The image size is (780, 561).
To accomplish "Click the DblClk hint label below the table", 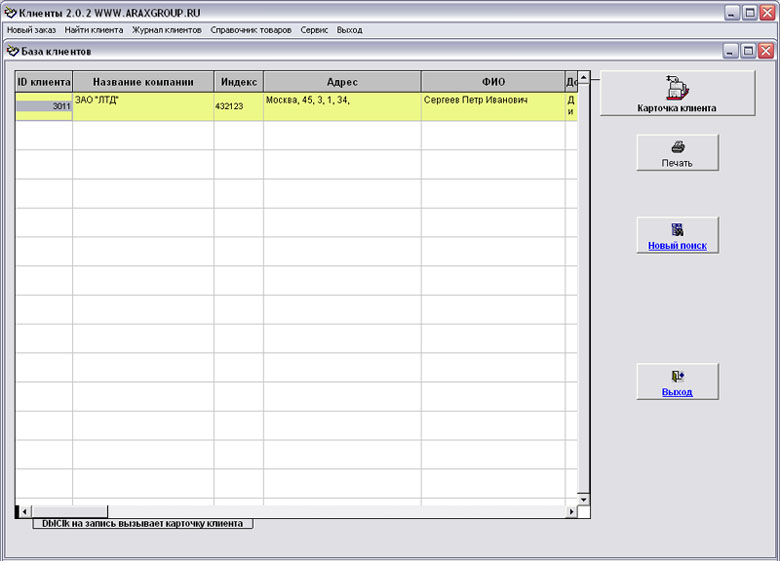I will 143,524.
